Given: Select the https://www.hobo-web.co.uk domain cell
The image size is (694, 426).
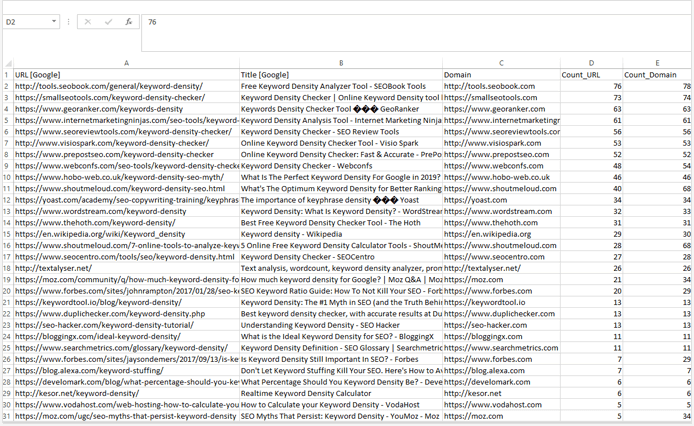Looking at the screenshot, I should click(501, 177).
